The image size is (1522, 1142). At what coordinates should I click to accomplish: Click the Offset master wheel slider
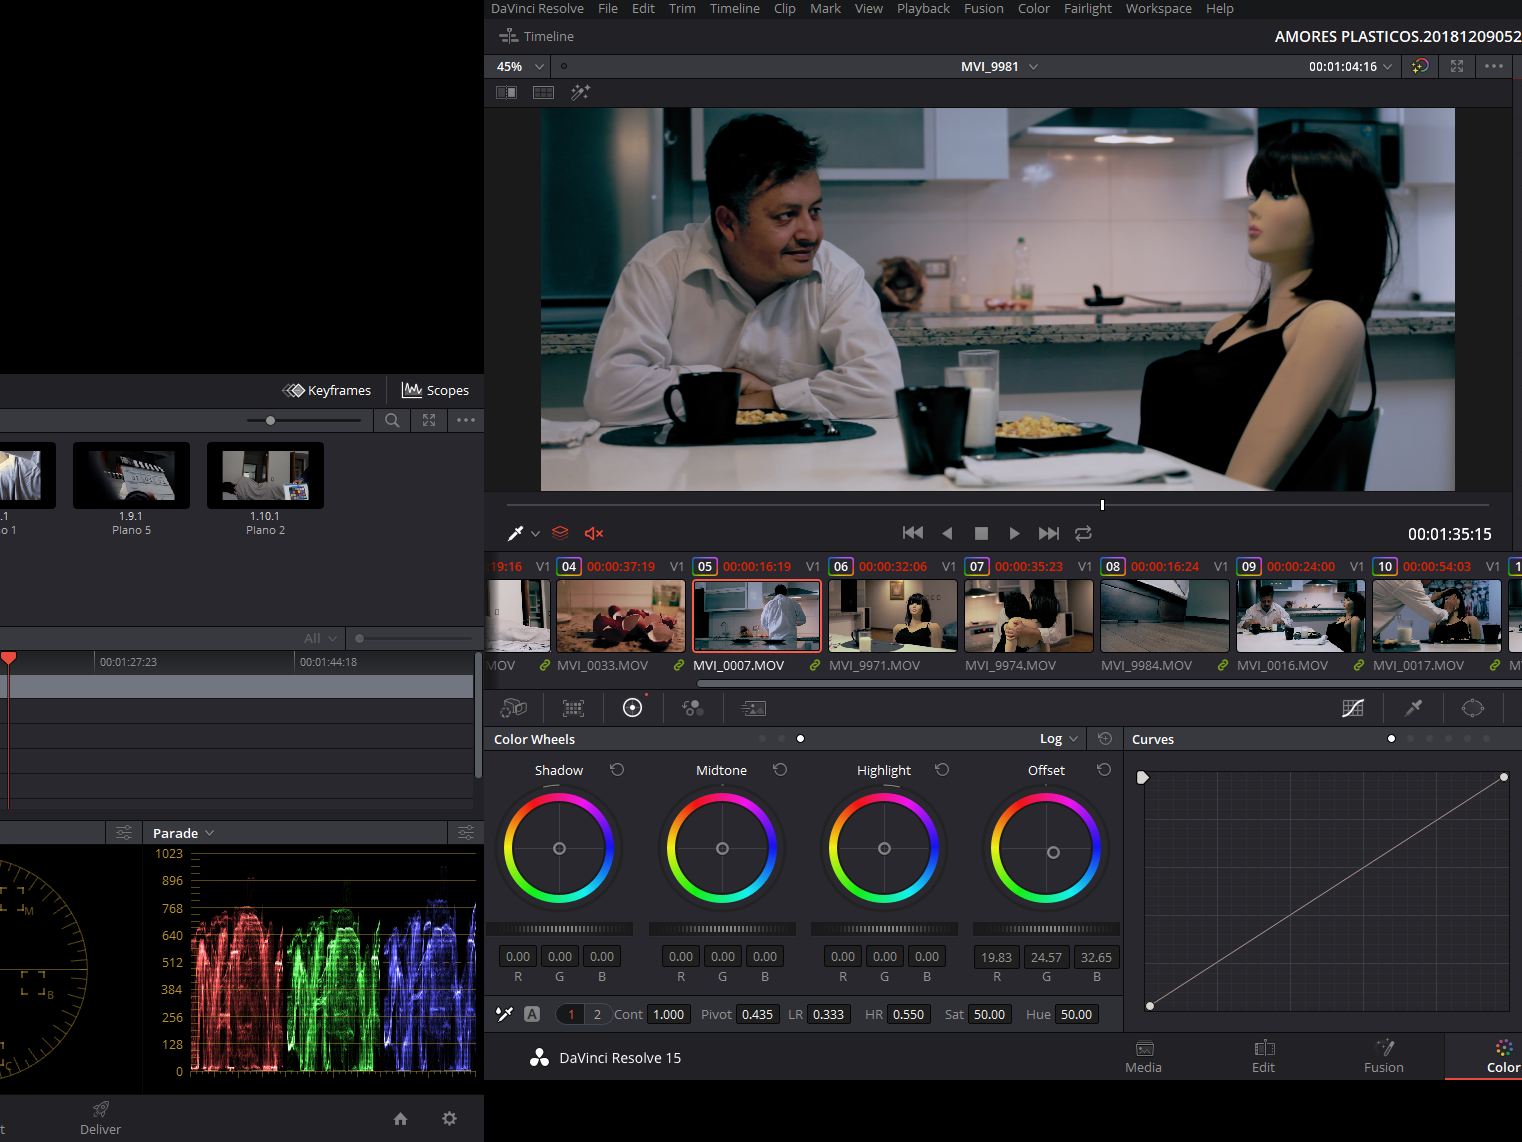pyautogui.click(x=1047, y=929)
